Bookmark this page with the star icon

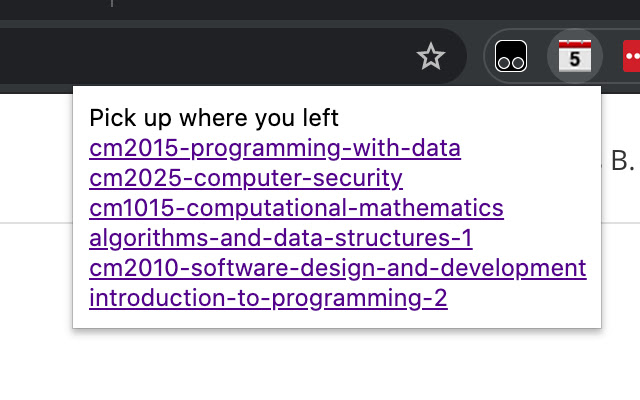[430, 57]
